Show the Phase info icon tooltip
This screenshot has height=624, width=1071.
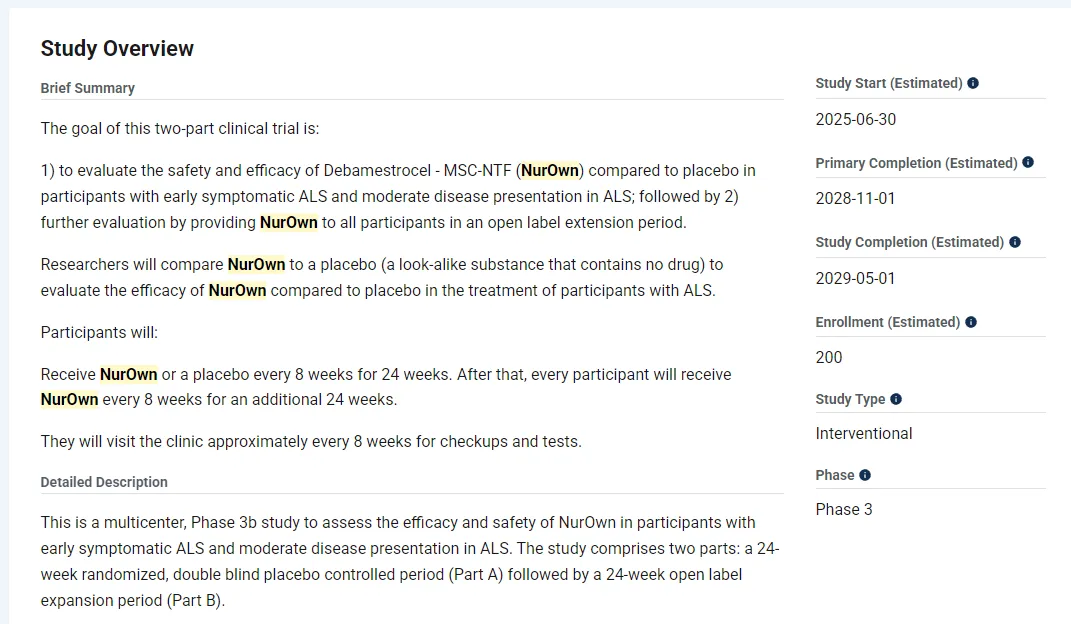point(865,475)
